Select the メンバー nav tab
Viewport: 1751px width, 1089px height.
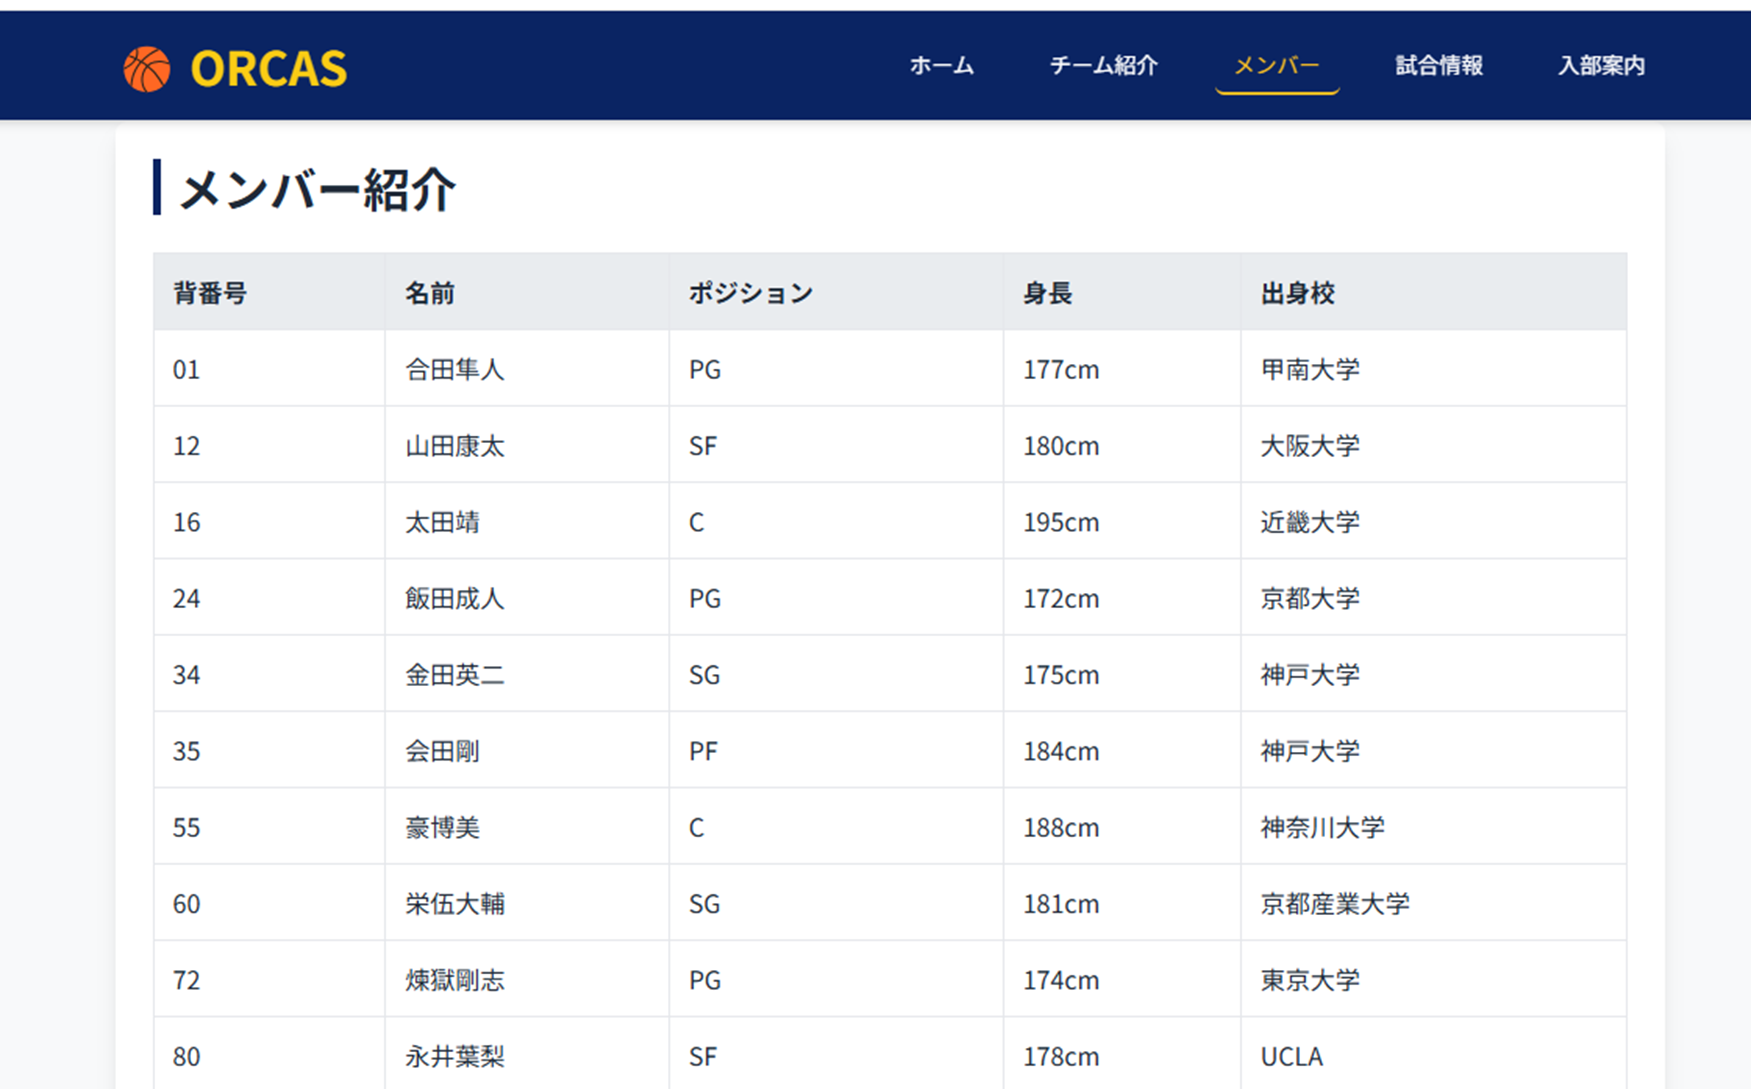pos(1276,66)
